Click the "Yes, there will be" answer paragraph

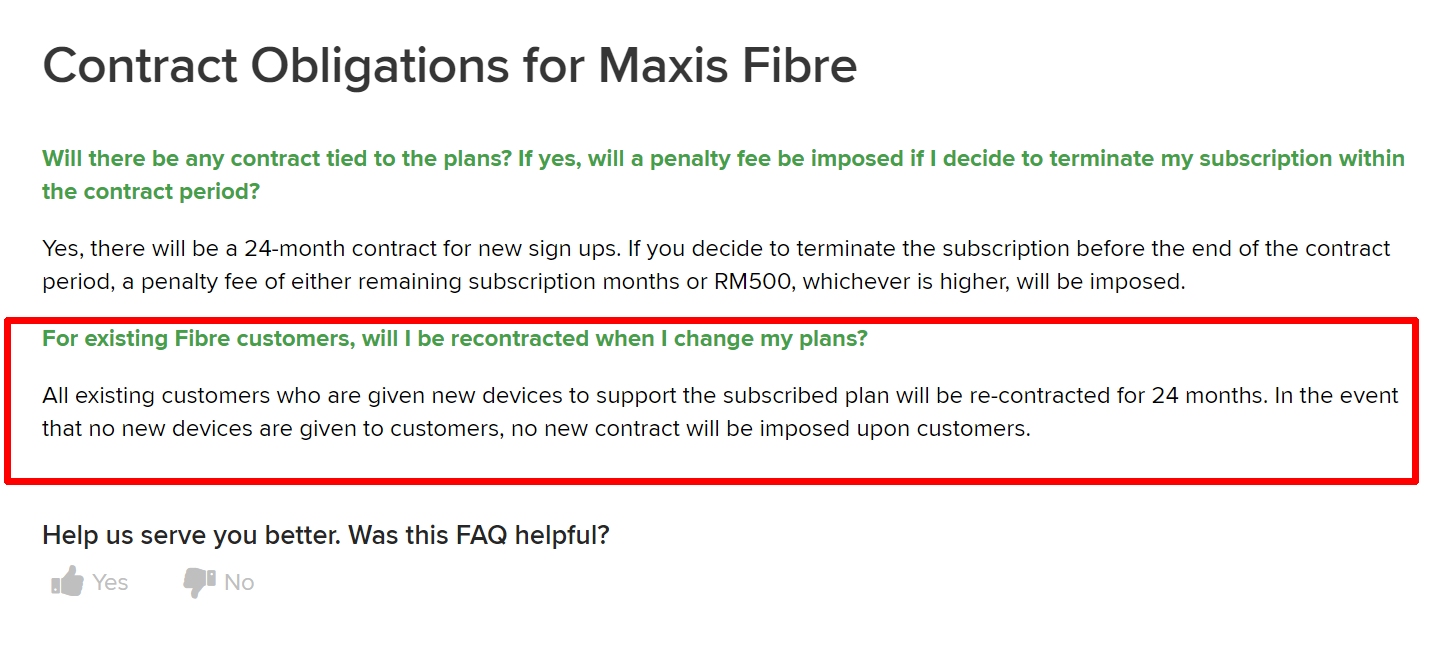(x=715, y=265)
